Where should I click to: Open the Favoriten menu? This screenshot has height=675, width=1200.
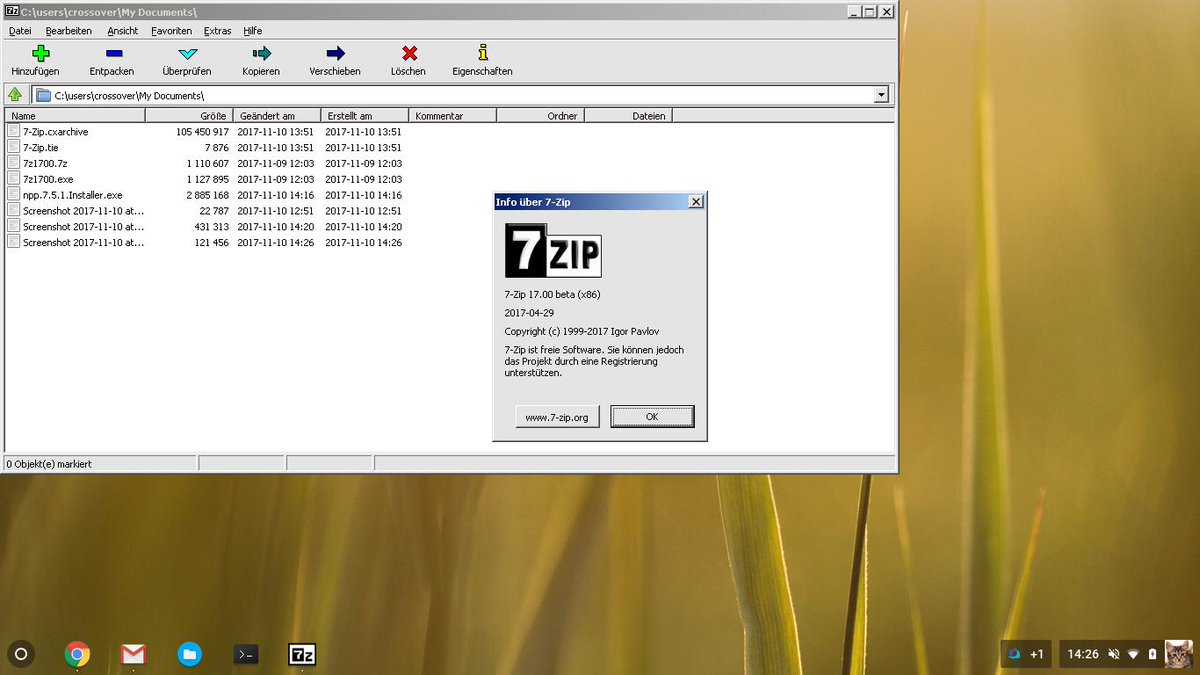171,31
